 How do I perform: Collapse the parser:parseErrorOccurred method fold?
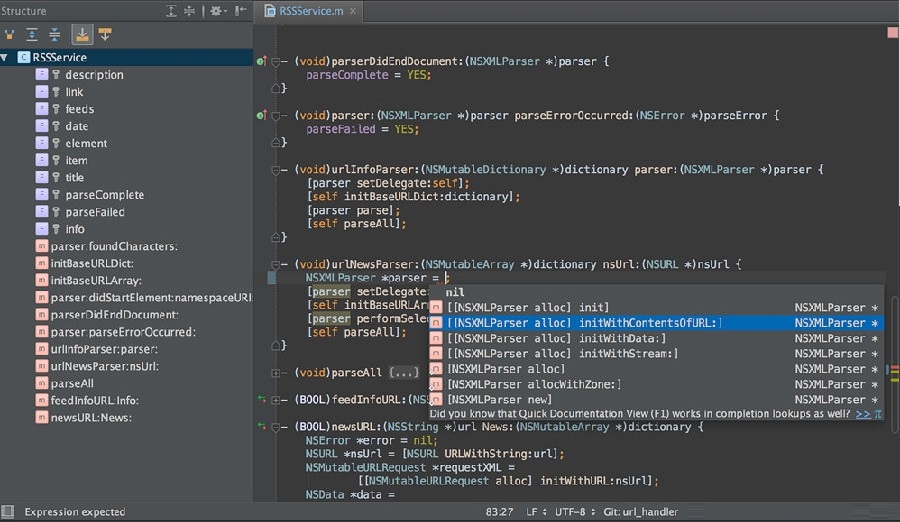[276, 116]
